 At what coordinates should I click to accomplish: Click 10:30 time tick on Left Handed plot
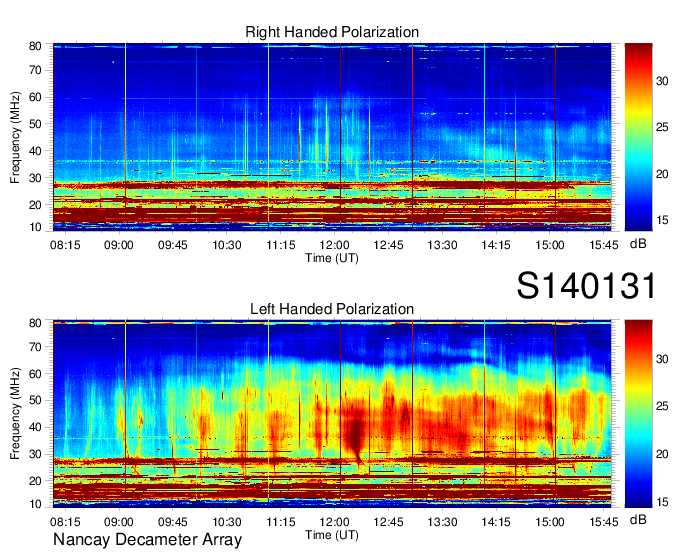(227, 522)
